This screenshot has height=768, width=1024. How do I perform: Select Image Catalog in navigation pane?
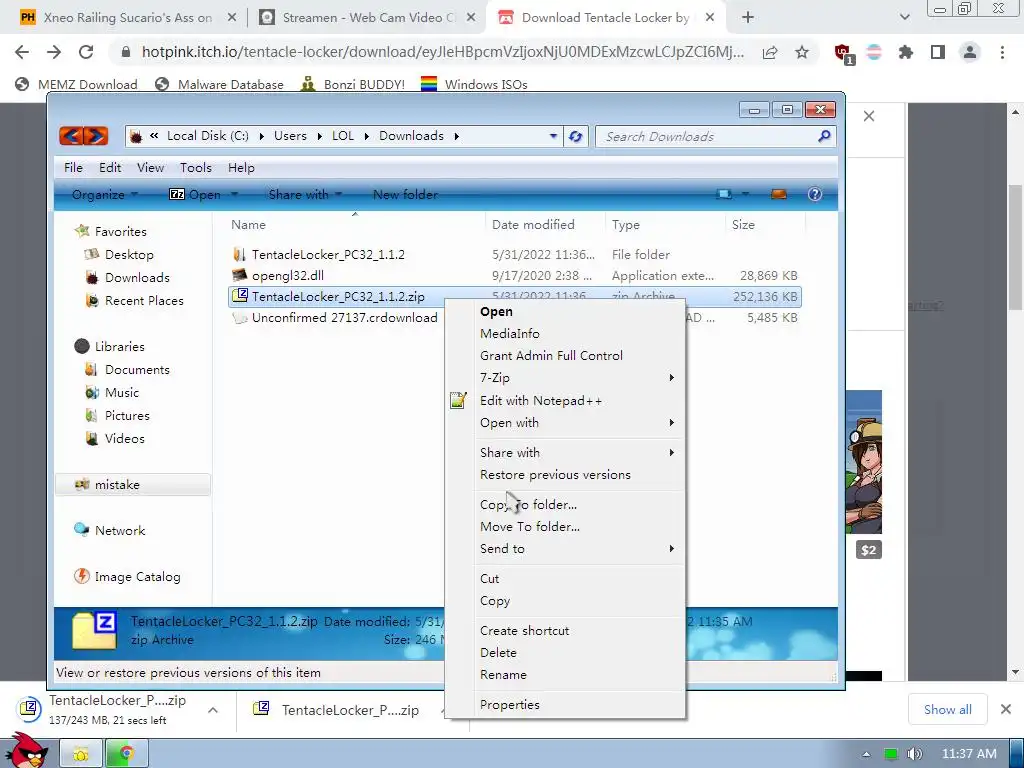tap(127, 577)
